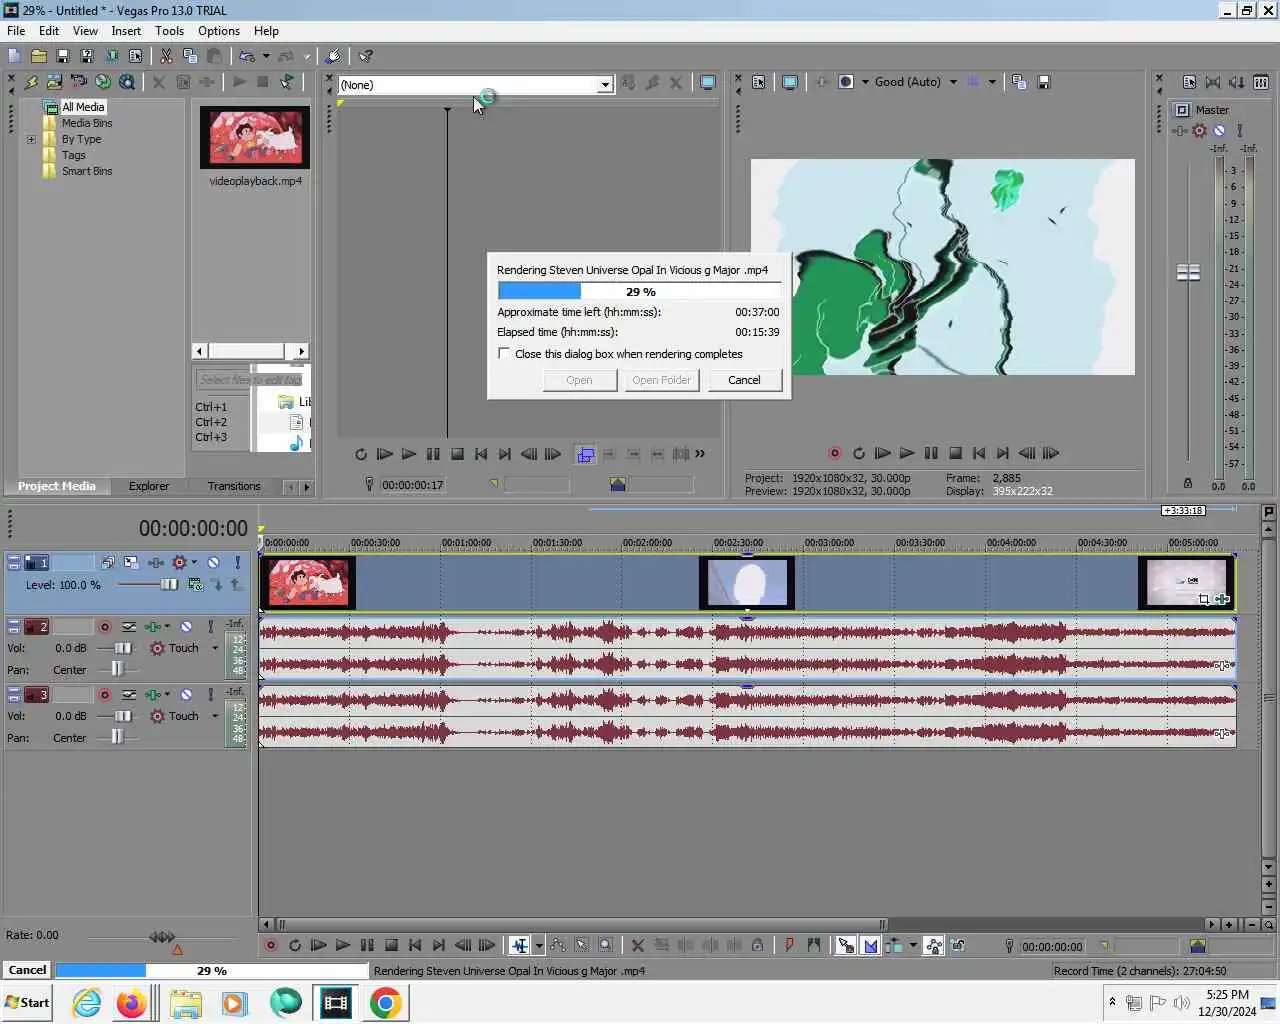Solo audio track 3
Image resolution: width=1280 pixels, height=1024 pixels.
pyautogui.click(x=210, y=695)
